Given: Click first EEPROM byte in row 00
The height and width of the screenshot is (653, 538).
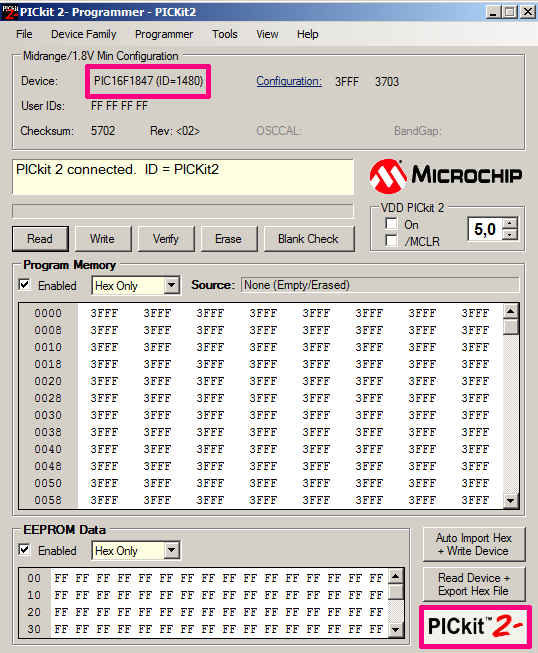Looking at the screenshot, I should 61,578.
